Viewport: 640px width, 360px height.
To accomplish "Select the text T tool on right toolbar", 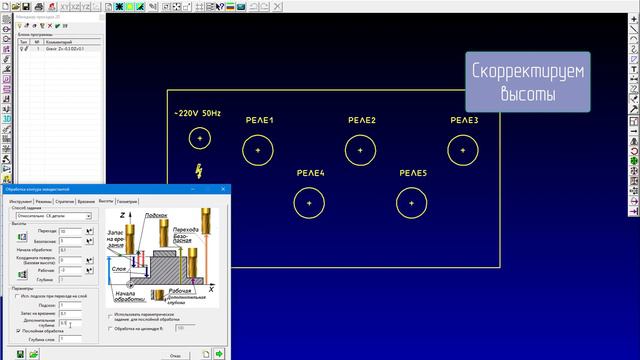I will click(633, 69).
